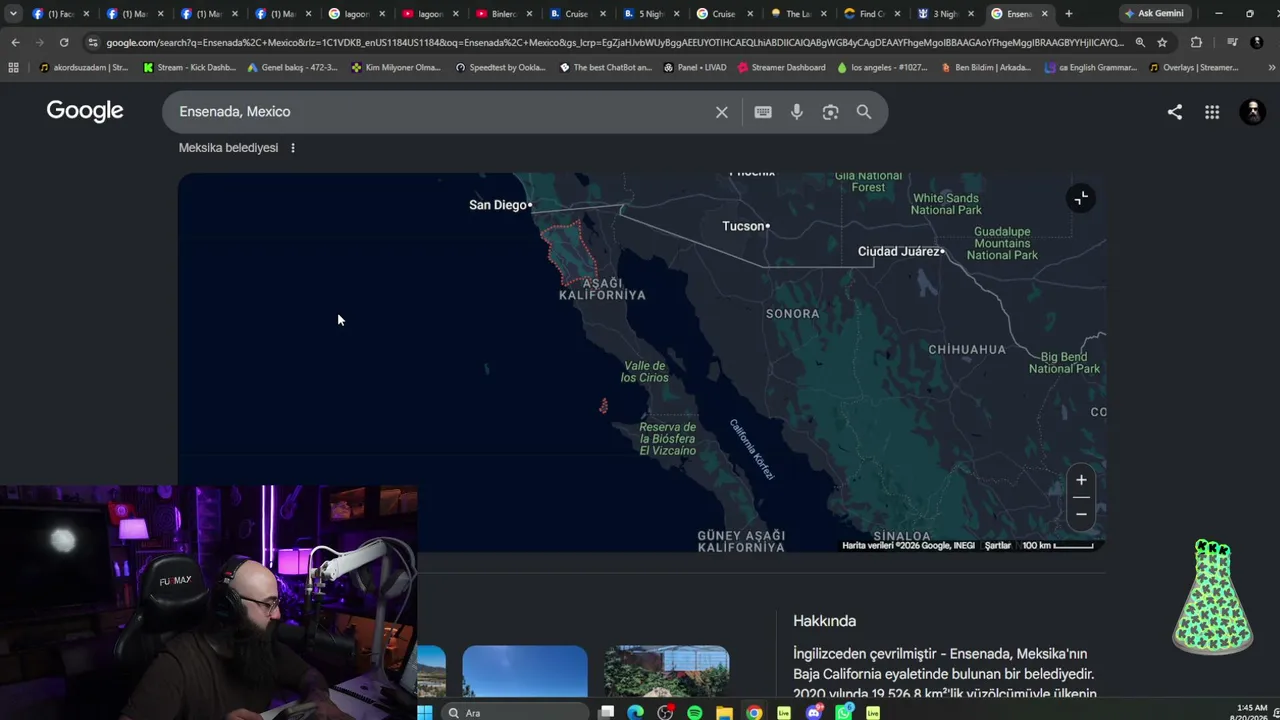Click the San Diego label on map

(498, 205)
